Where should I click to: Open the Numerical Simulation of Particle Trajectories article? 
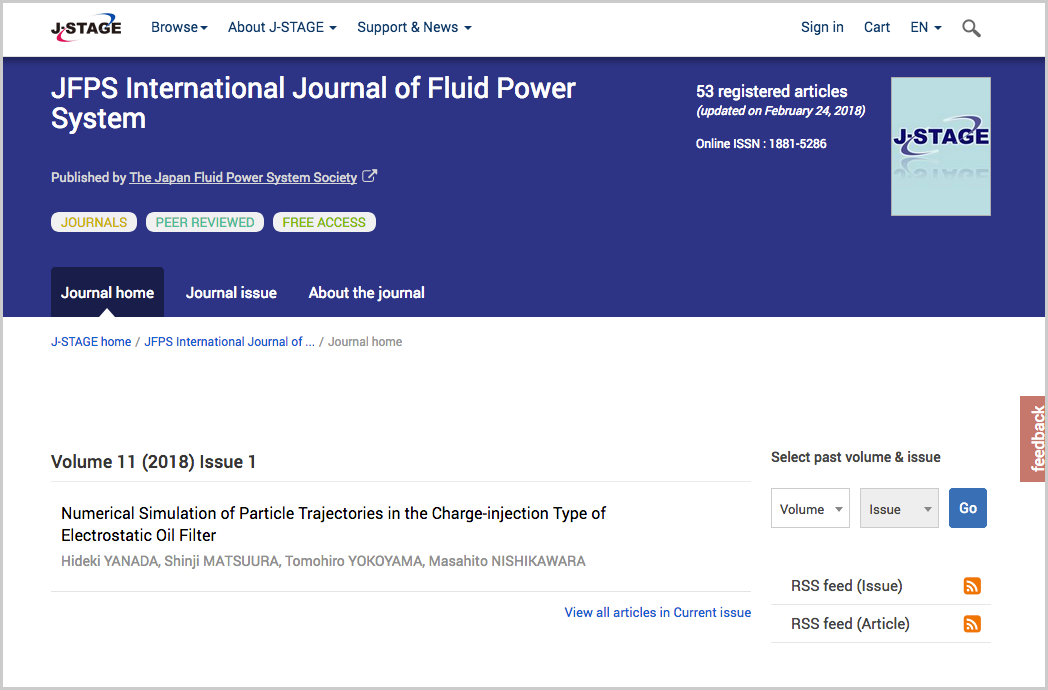(x=333, y=524)
